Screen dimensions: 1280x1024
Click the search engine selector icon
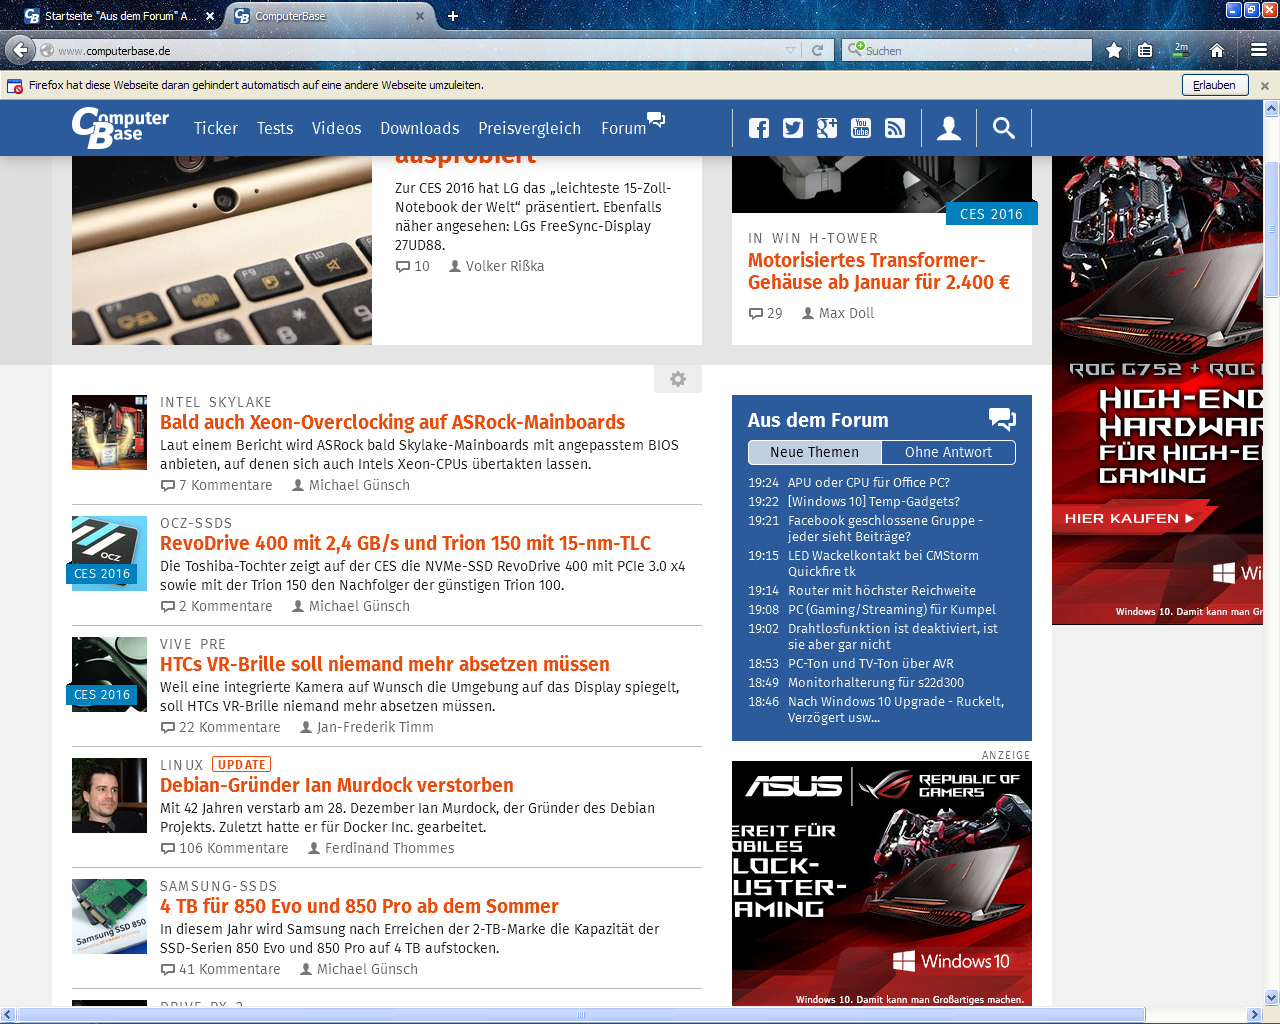(855, 49)
